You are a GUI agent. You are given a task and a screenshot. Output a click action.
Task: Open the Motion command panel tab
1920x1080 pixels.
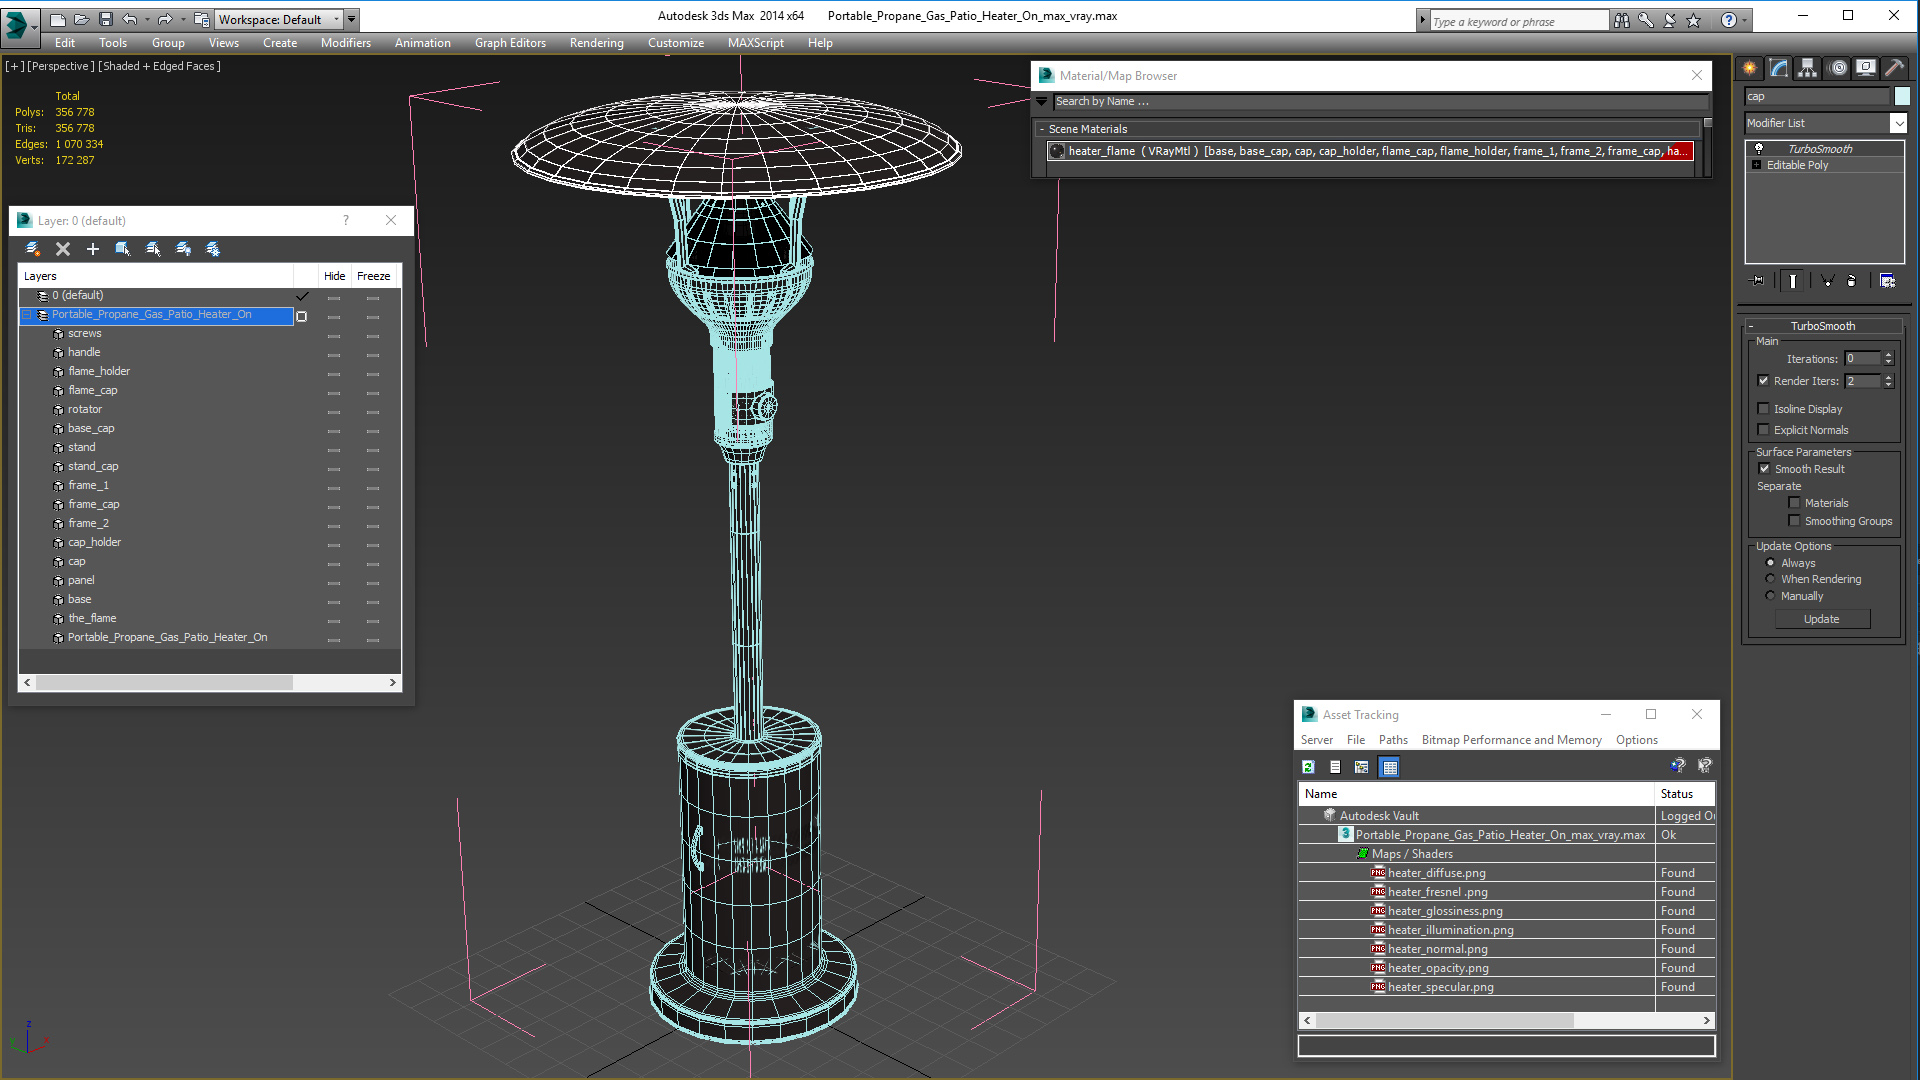coord(1838,68)
